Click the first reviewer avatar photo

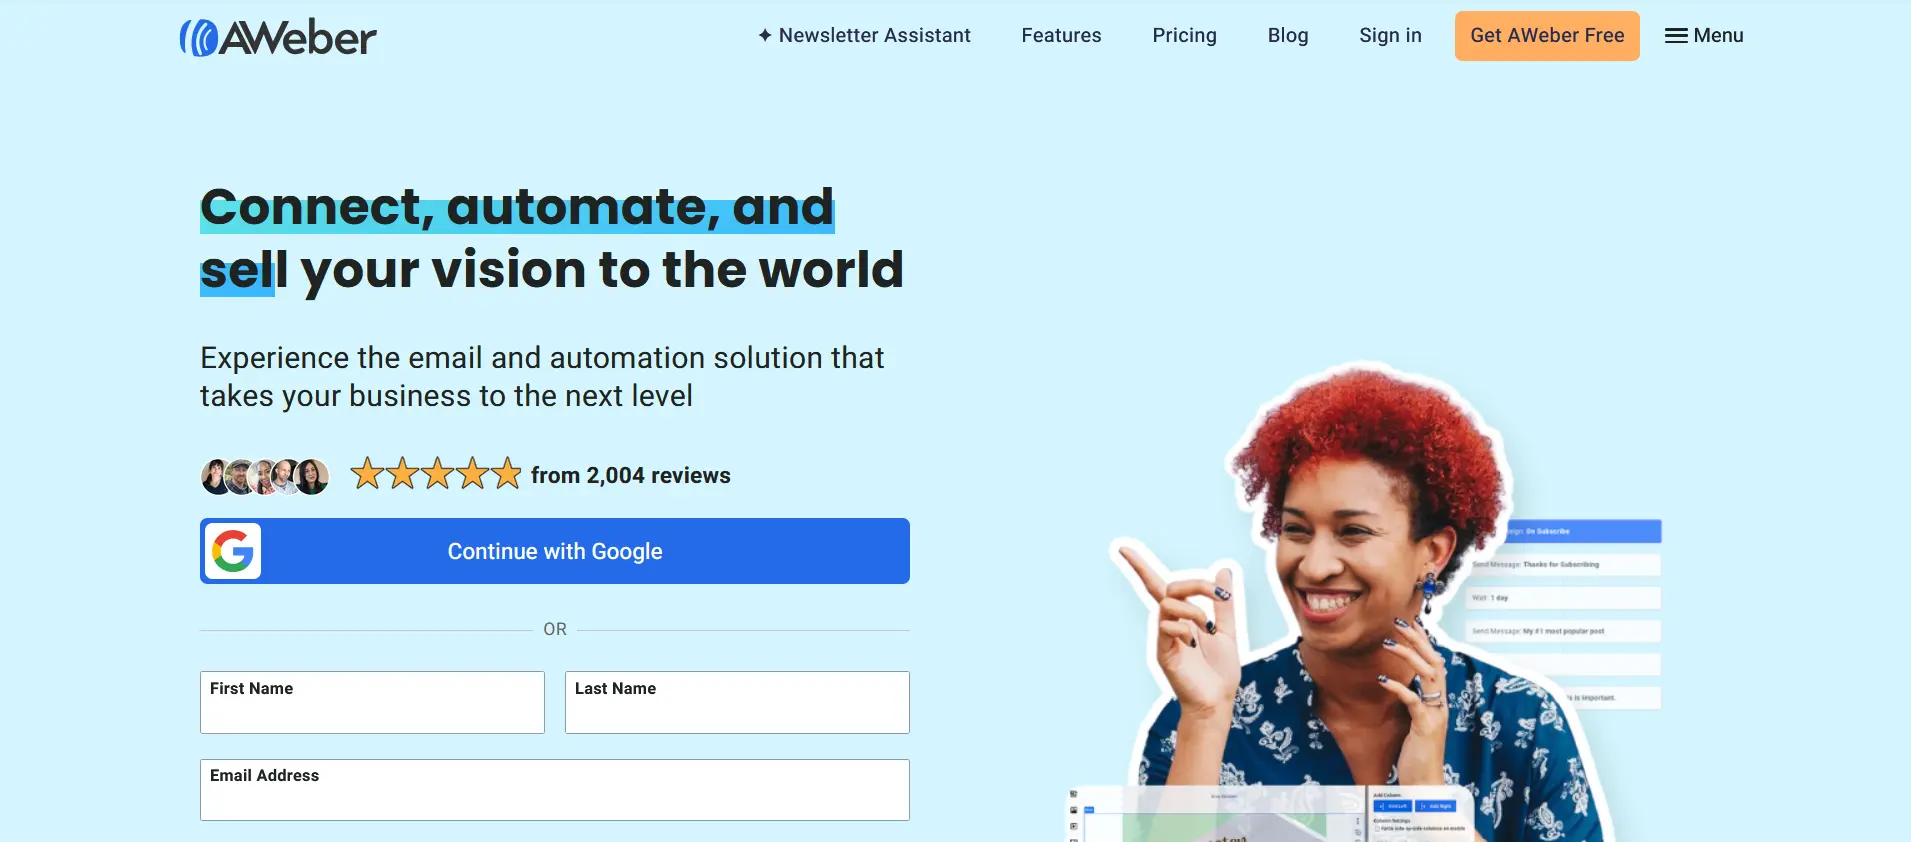[215, 477]
